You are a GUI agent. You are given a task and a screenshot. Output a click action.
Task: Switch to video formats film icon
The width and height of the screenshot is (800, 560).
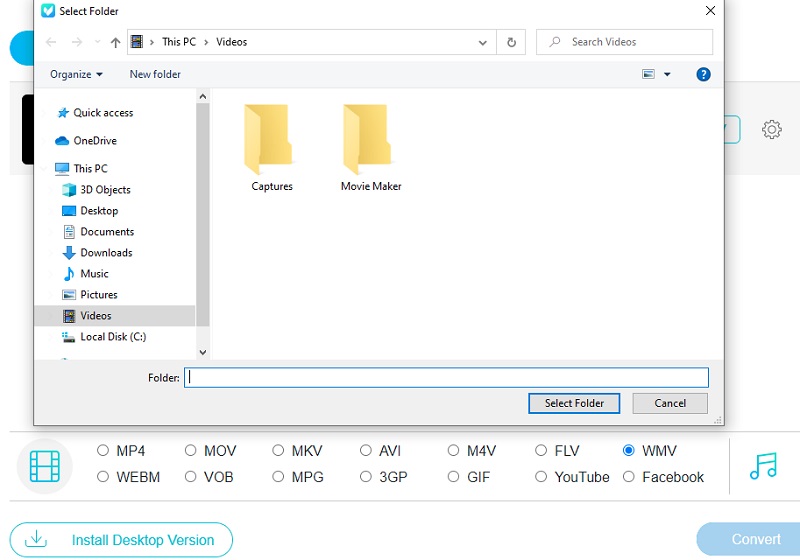point(45,466)
